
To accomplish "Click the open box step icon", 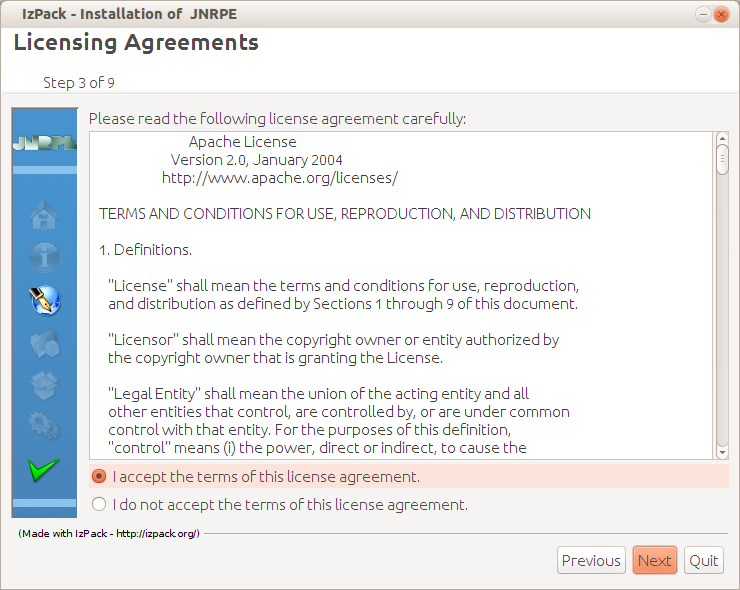I will tap(44, 385).
